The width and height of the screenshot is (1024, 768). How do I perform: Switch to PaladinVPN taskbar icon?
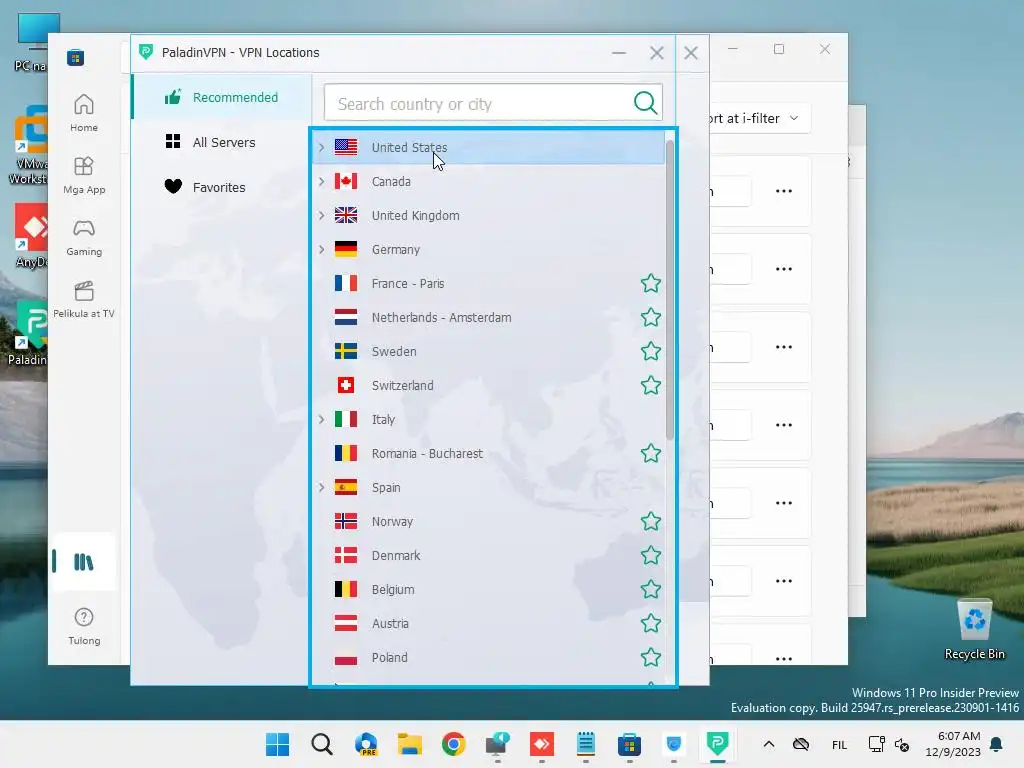coord(717,744)
